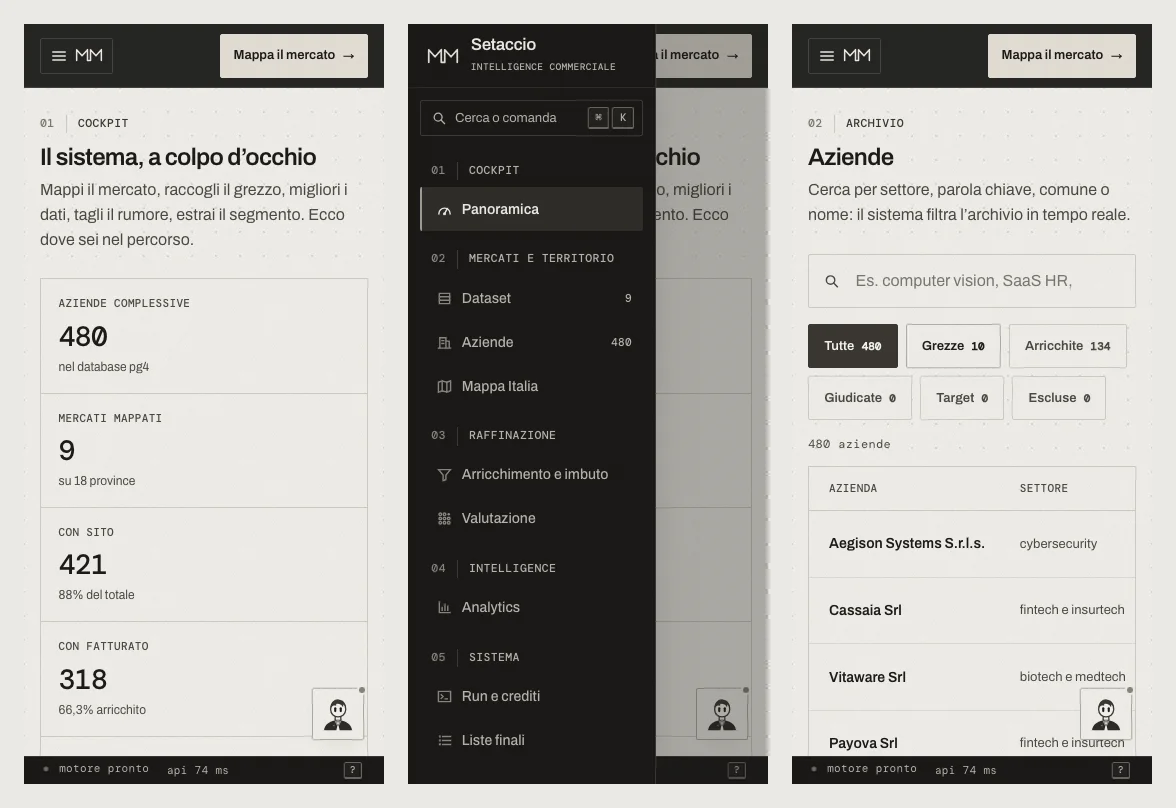The width and height of the screenshot is (1176, 808).
Task: Click AZIENDA column header
Action: tap(853, 488)
